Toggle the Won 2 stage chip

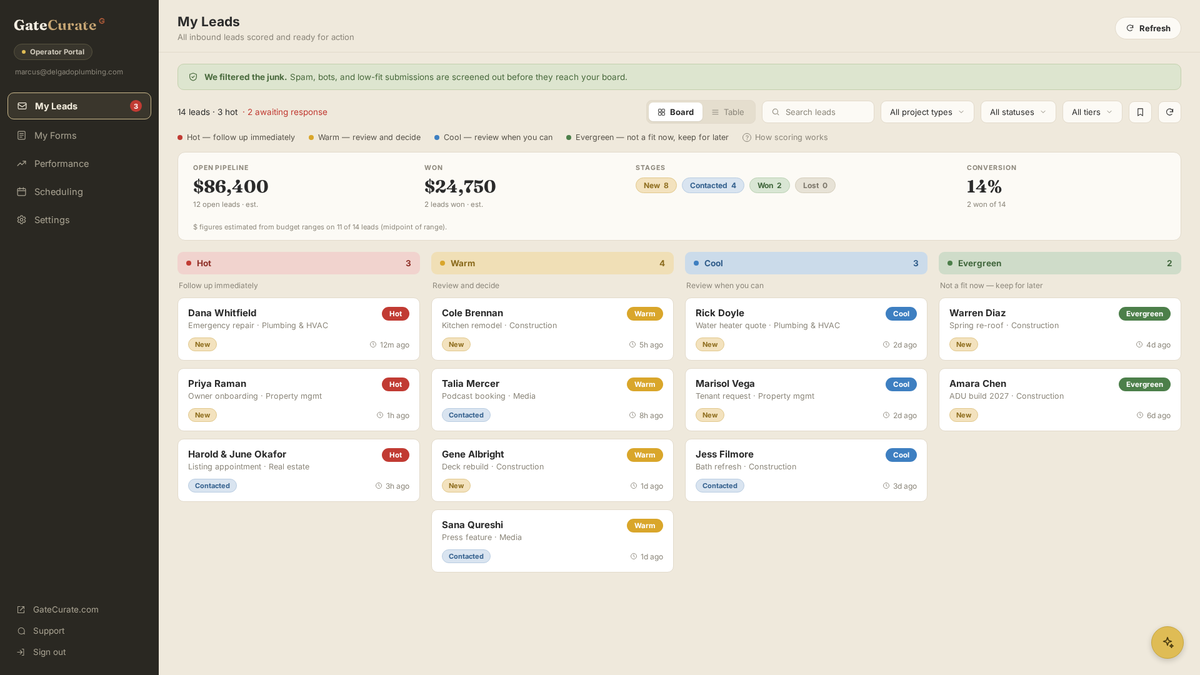[x=769, y=185]
